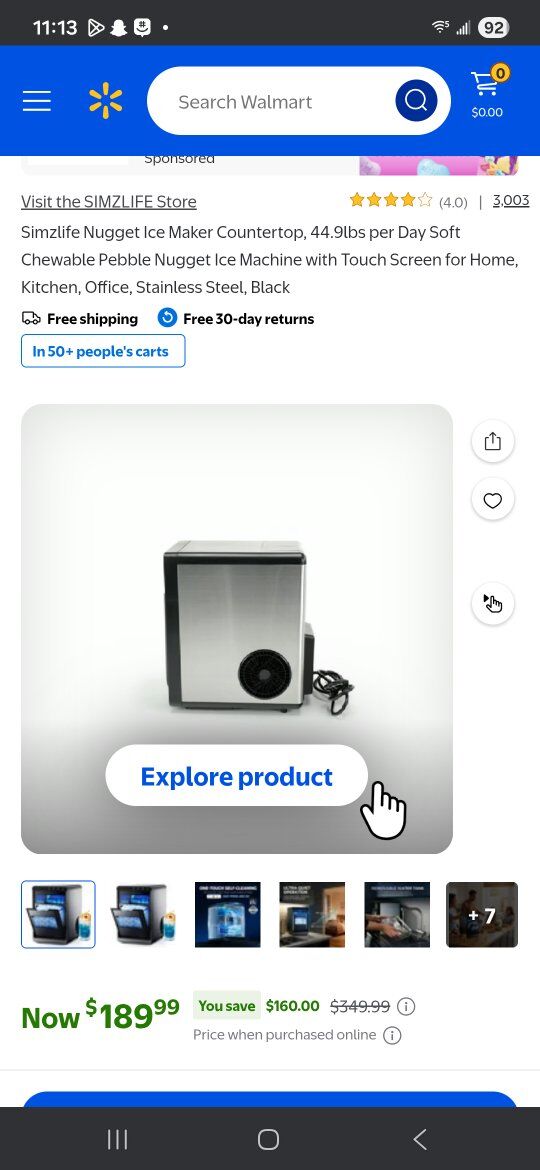Open info icon next to $349.99 price
This screenshot has height=1170, width=540.
tap(406, 1007)
